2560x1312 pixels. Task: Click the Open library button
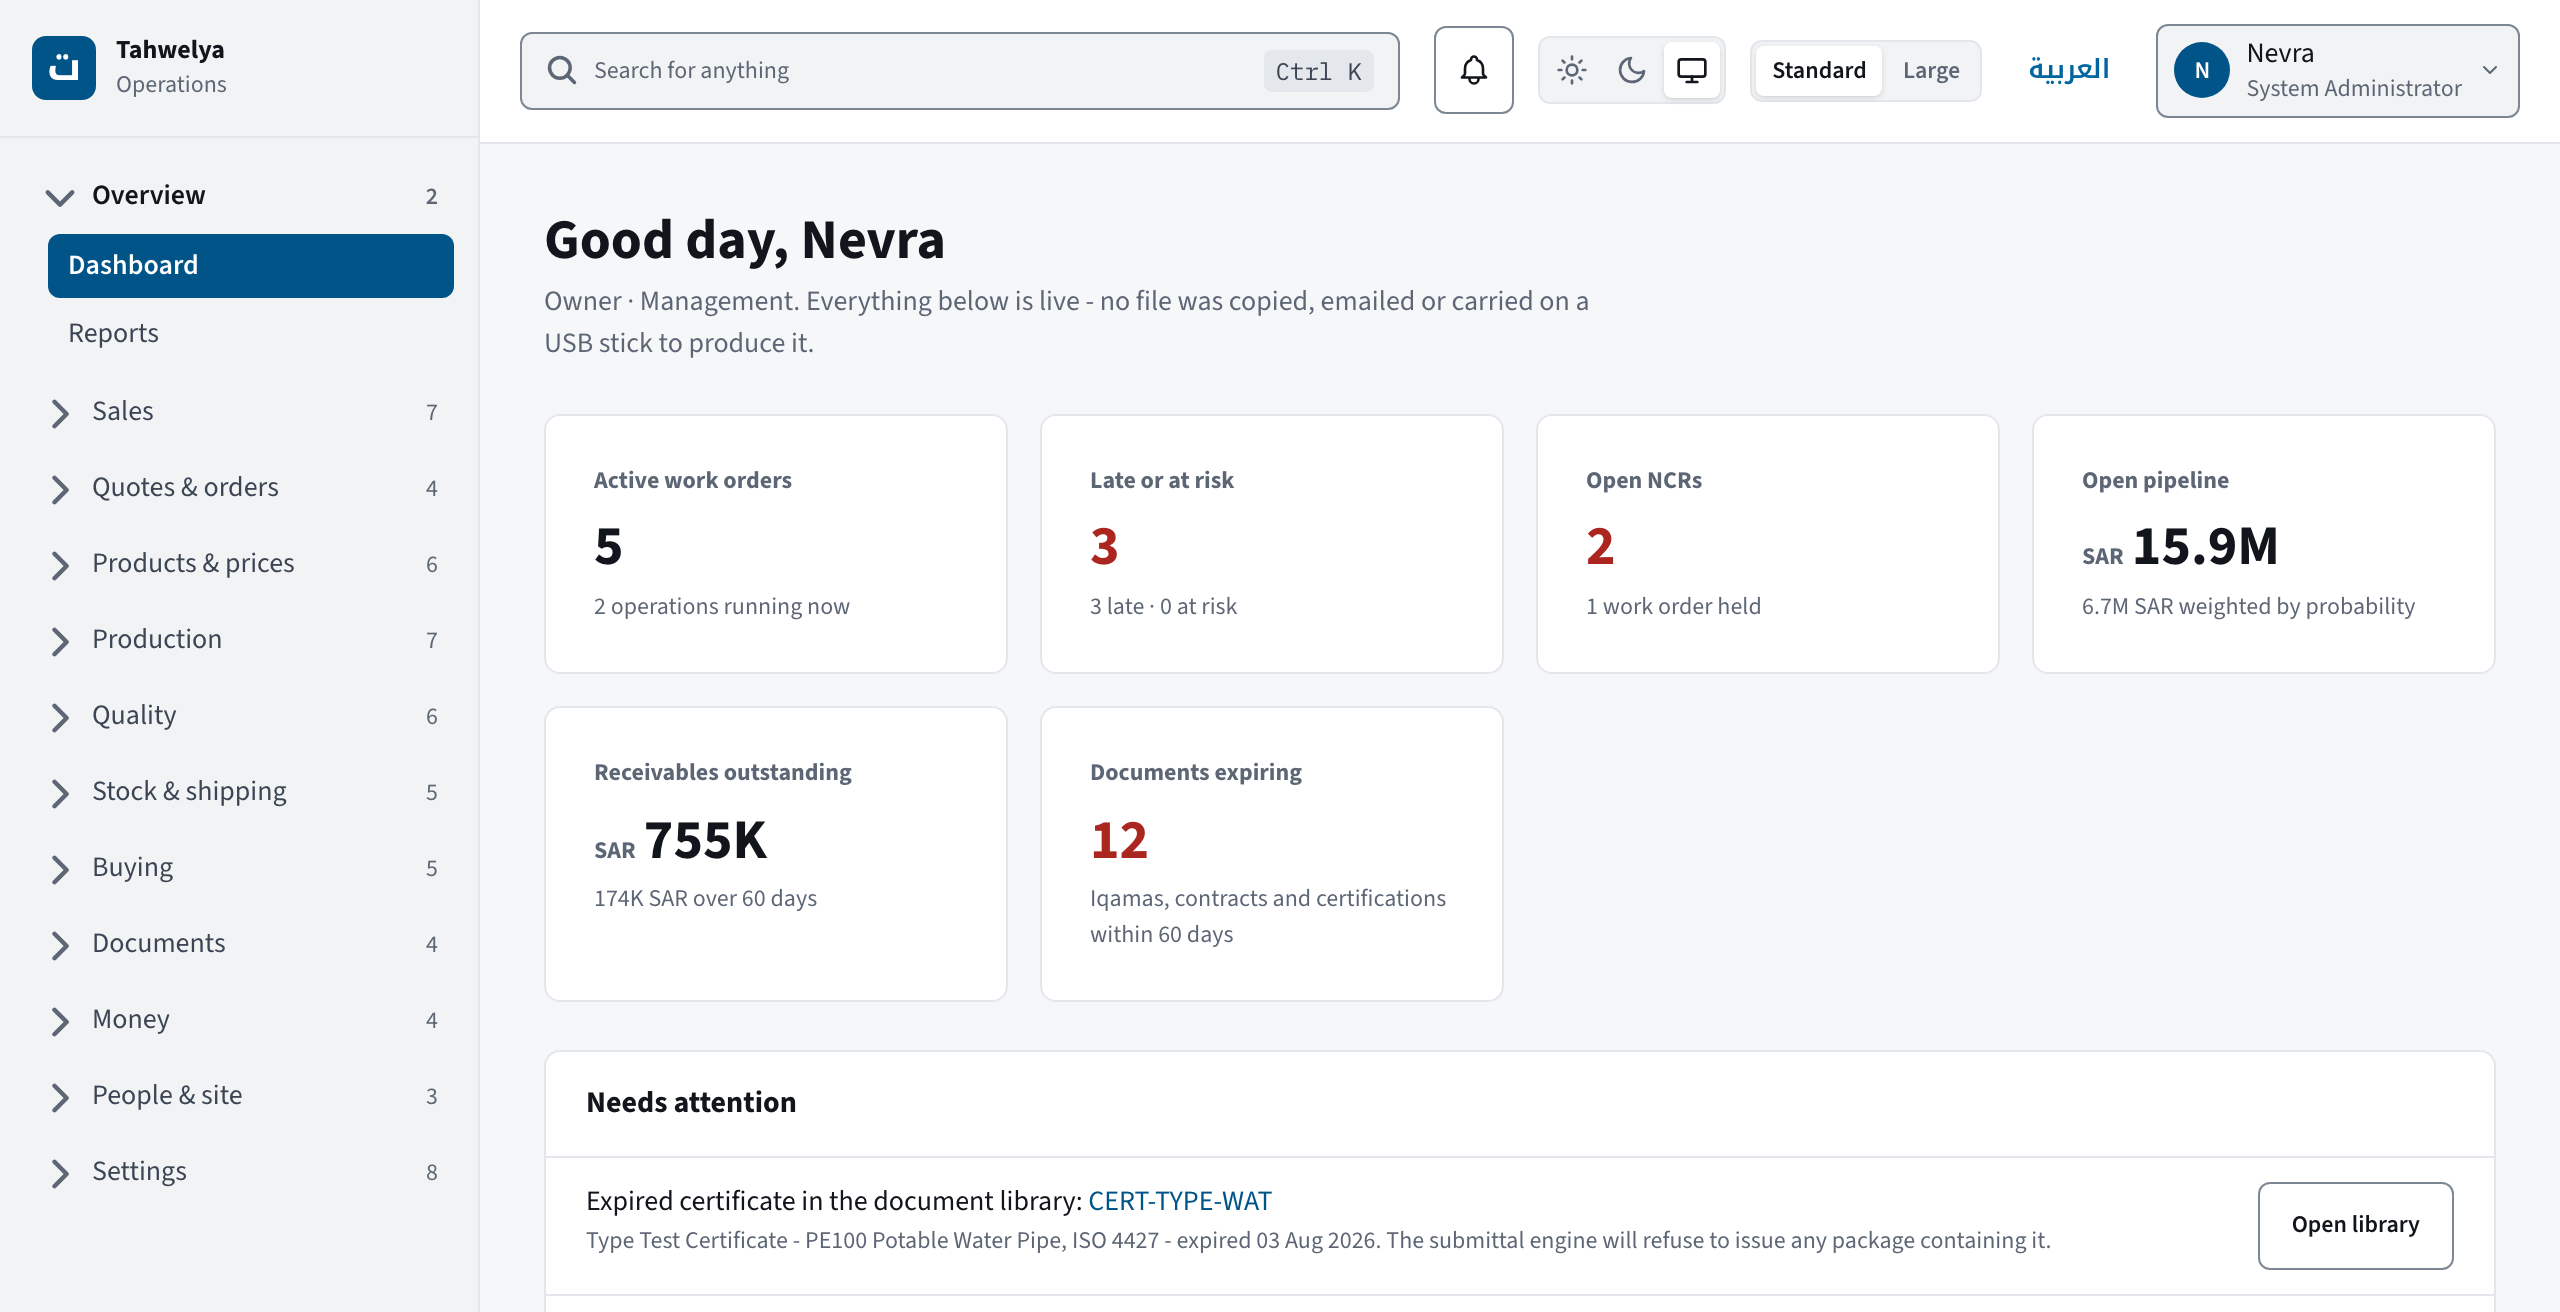click(x=2355, y=1225)
